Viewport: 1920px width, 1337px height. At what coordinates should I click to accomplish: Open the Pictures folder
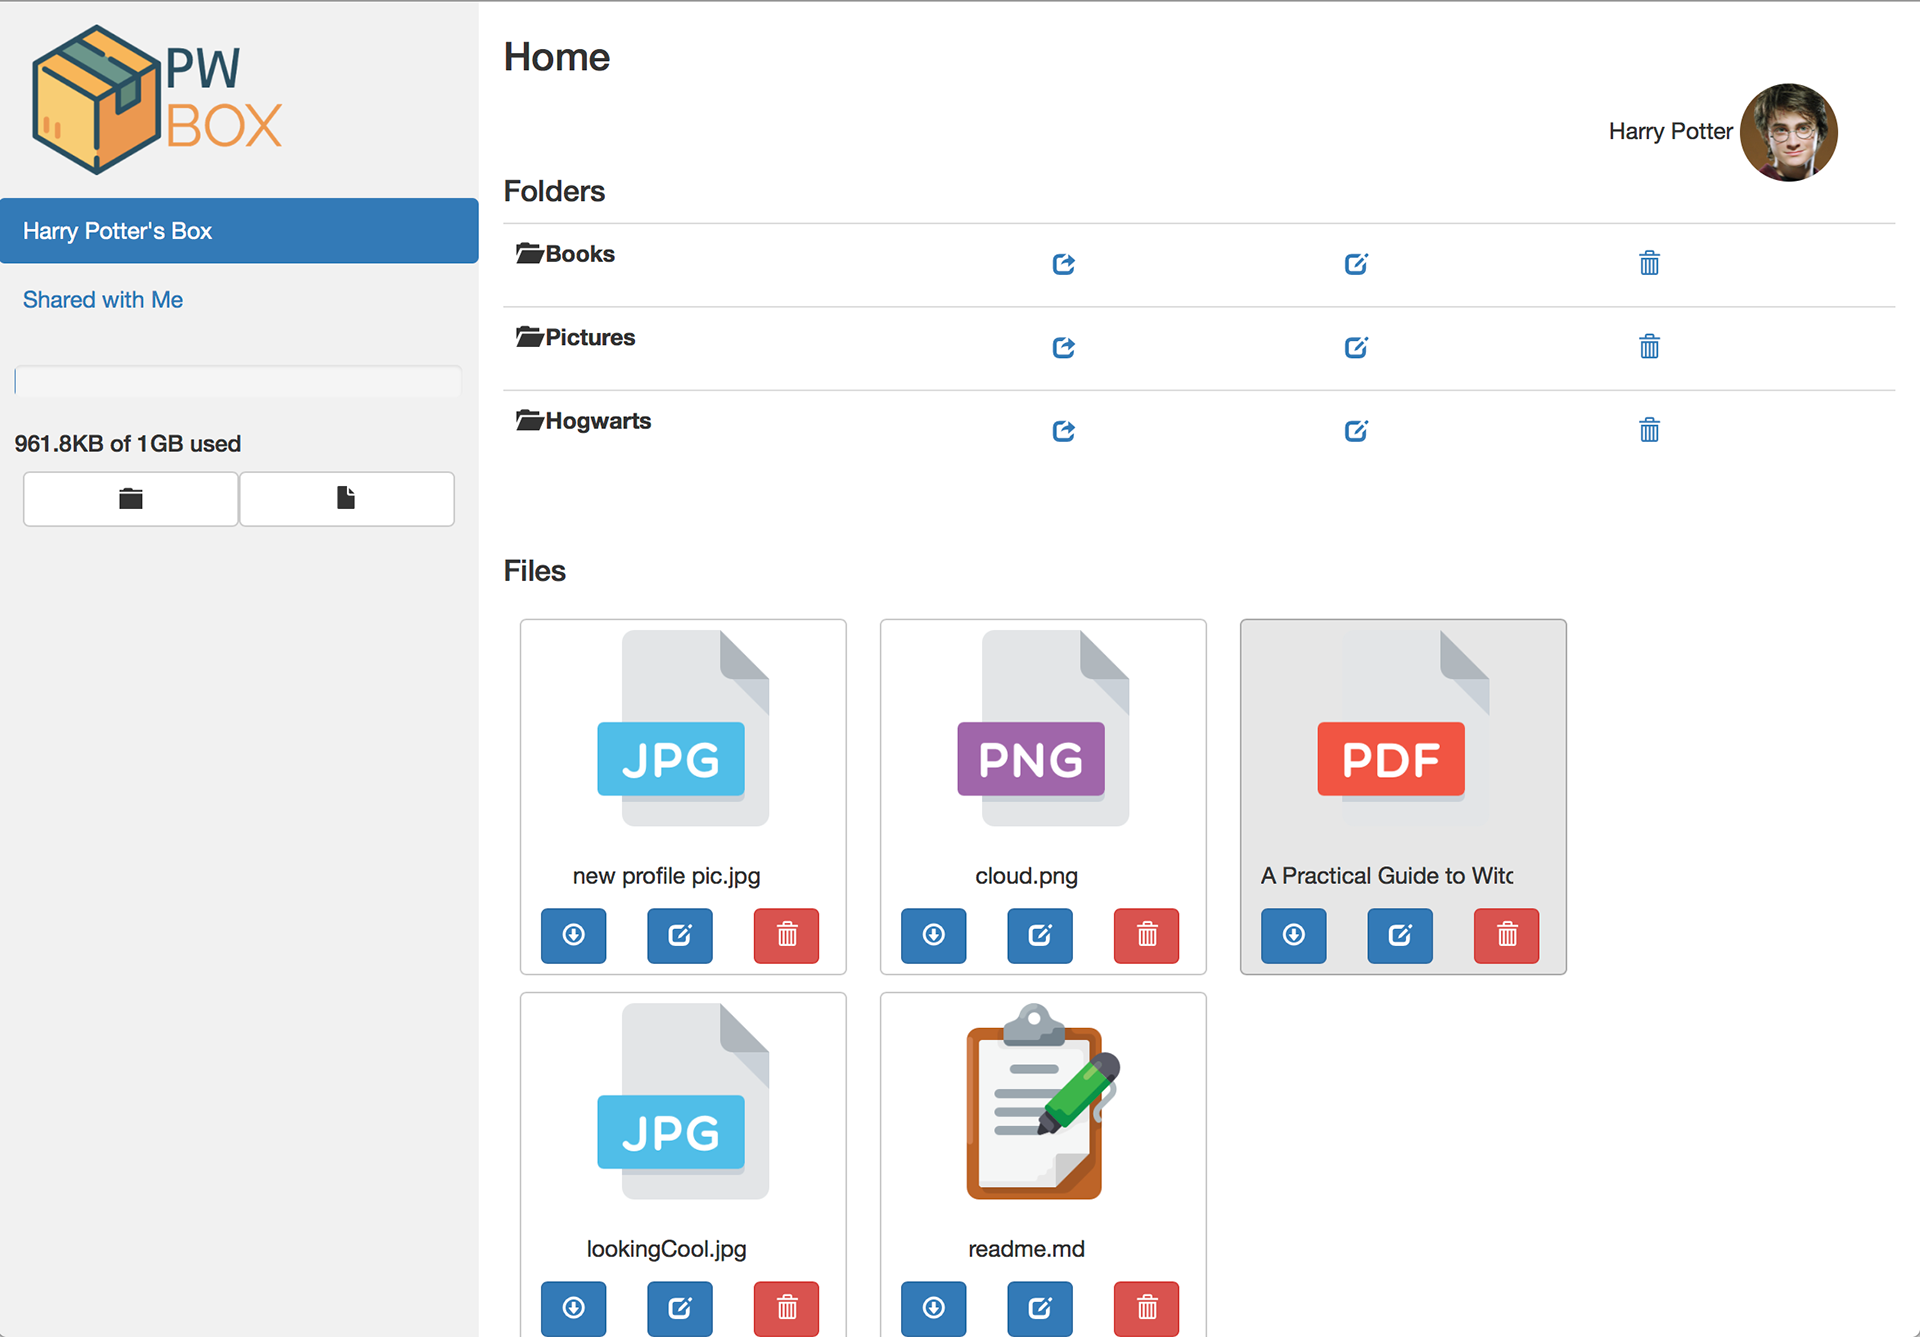pos(589,338)
